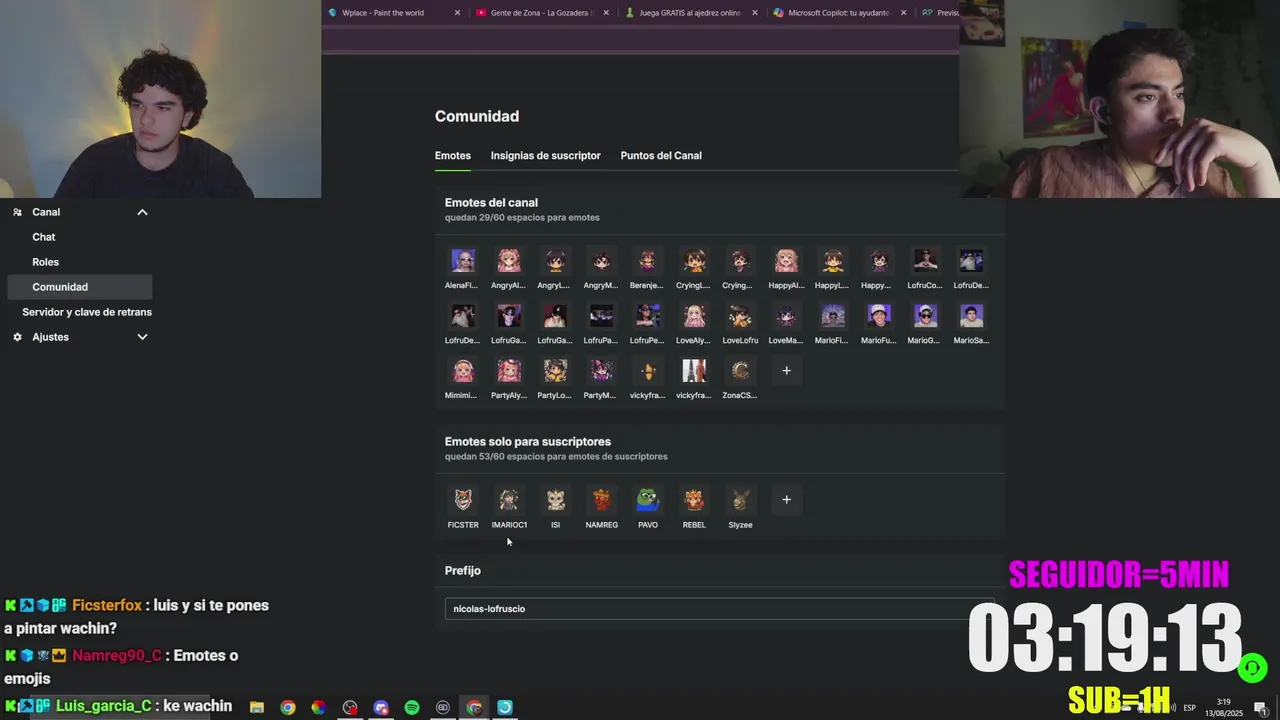The width and height of the screenshot is (1280, 720).
Task: Close the ajedrez online tab
Action: coord(754,13)
